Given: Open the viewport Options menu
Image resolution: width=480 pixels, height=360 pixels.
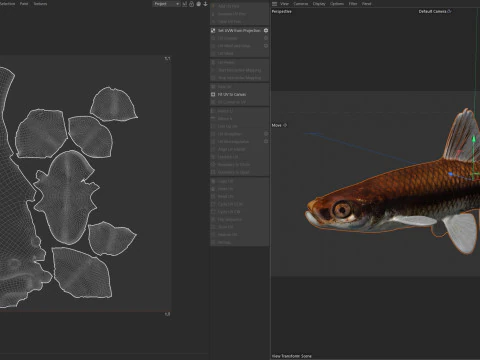Looking at the screenshot, I should [337, 4].
